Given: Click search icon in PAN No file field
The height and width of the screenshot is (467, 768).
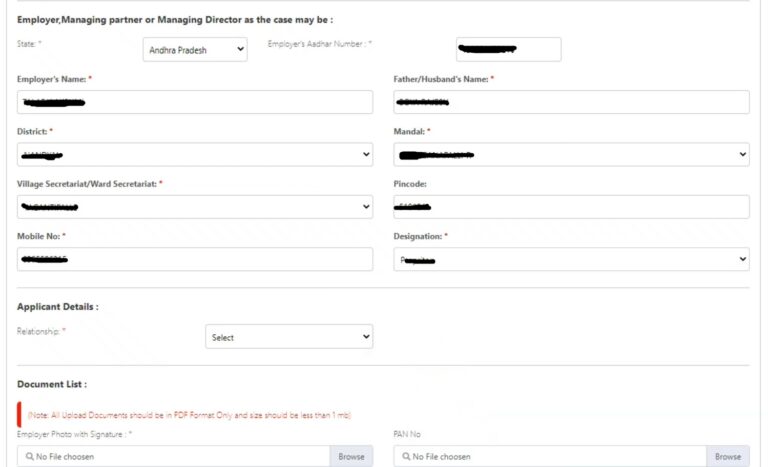Looking at the screenshot, I should 404,457.
